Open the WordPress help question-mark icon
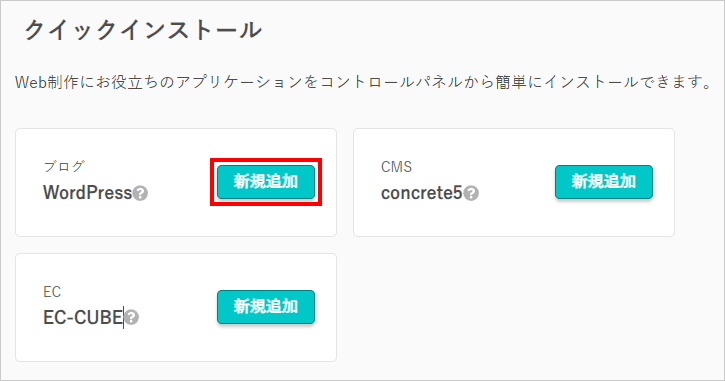Screen dimensions: 725x381 (141, 193)
